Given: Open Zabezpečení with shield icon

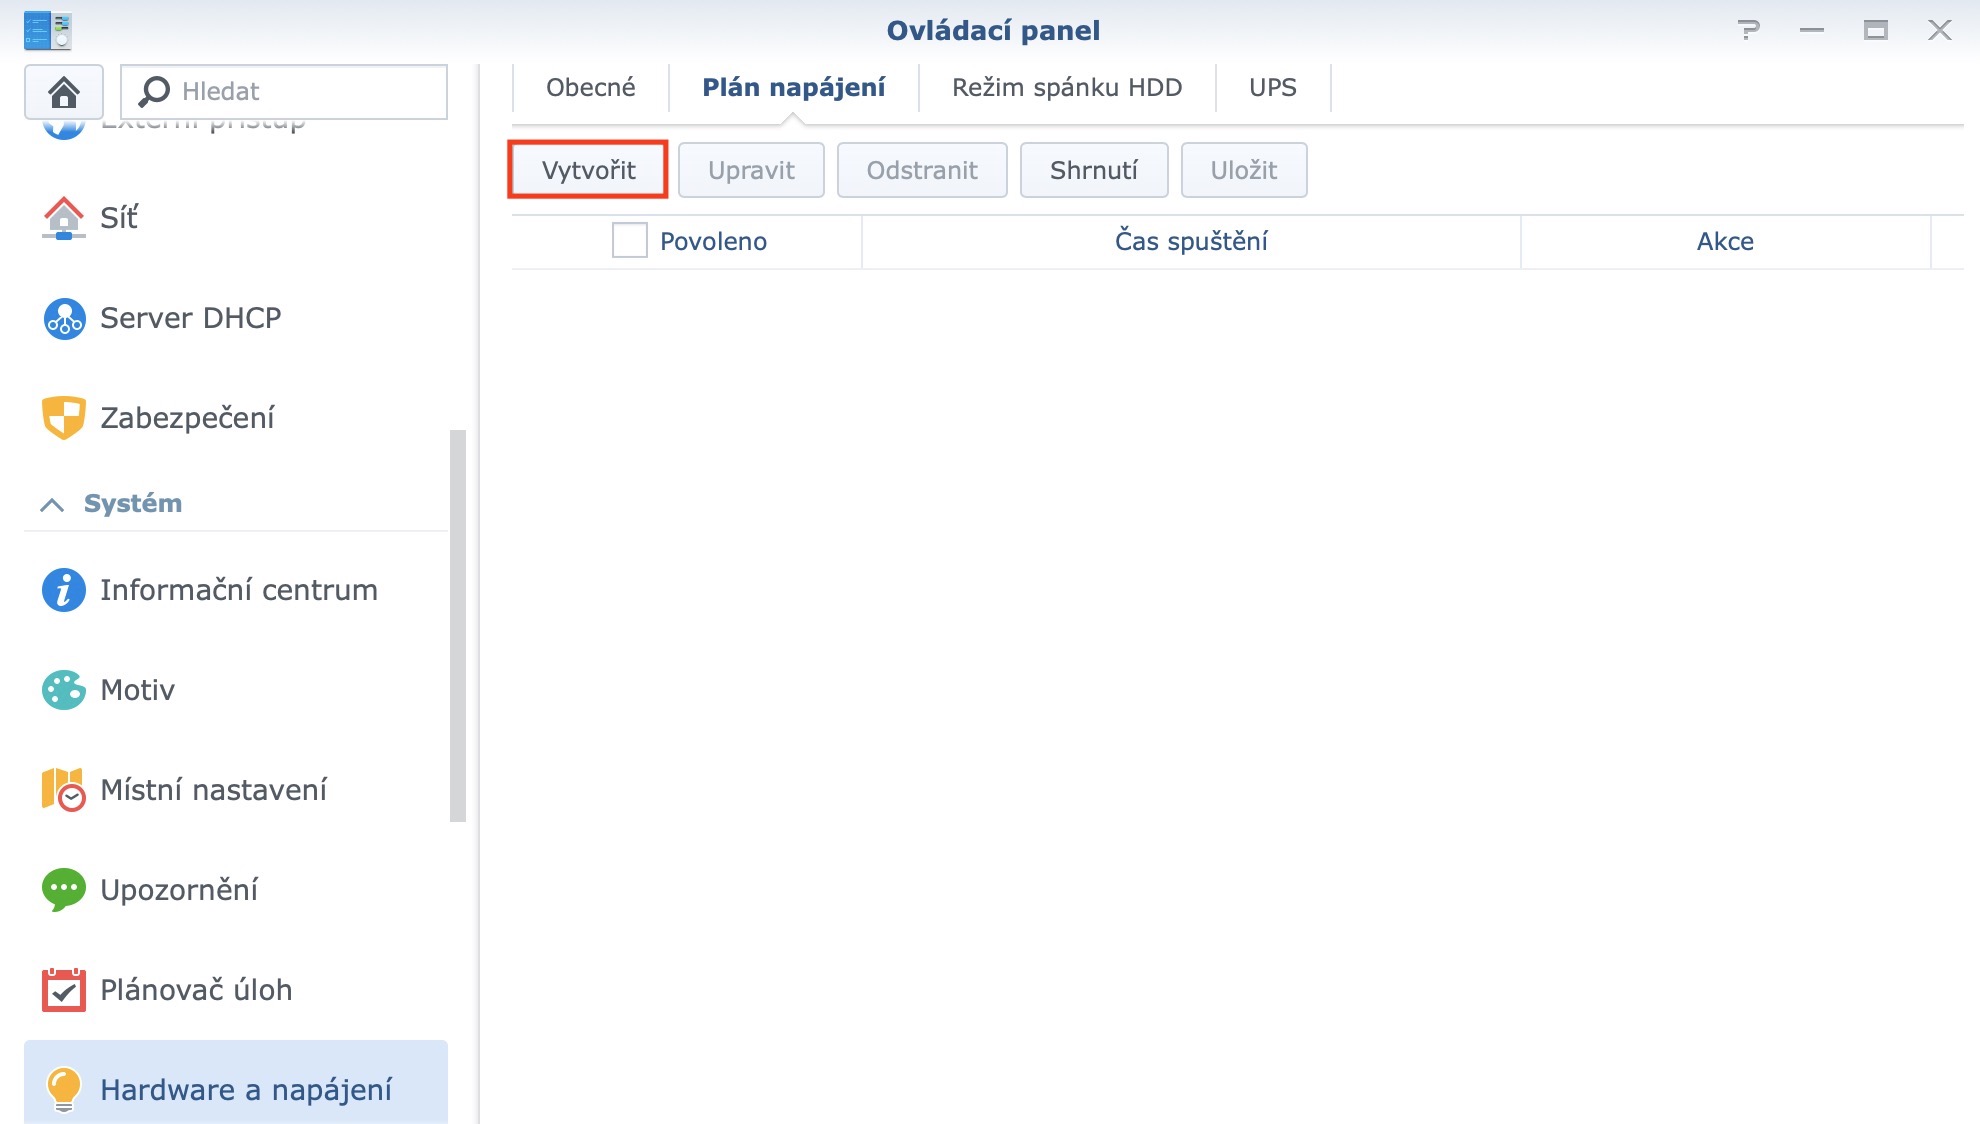Looking at the screenshot, I should click(63, 417).
